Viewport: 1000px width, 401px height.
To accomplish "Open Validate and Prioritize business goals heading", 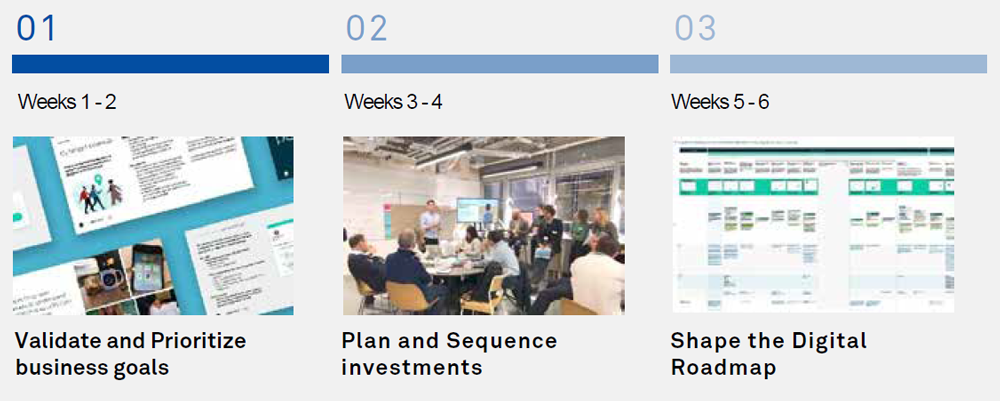I will pyautogui.click(x=130, y=354).
